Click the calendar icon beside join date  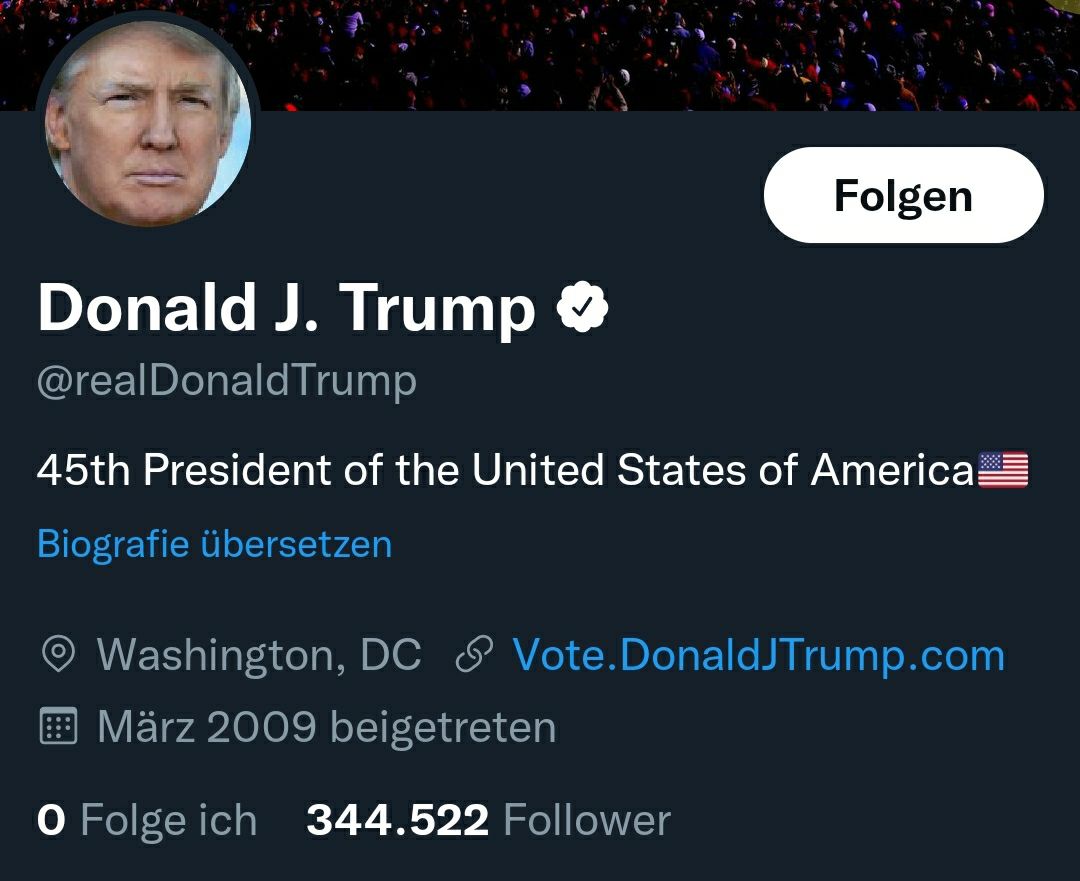click(58, 727)
